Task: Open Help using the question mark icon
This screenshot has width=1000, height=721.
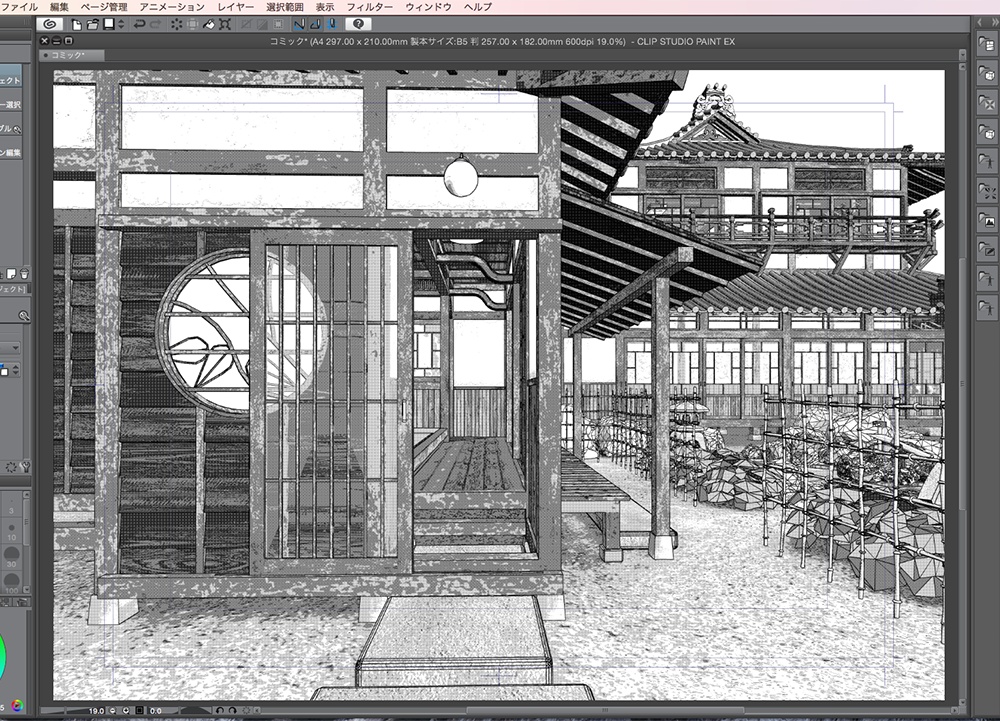Action: coord(358,25)
